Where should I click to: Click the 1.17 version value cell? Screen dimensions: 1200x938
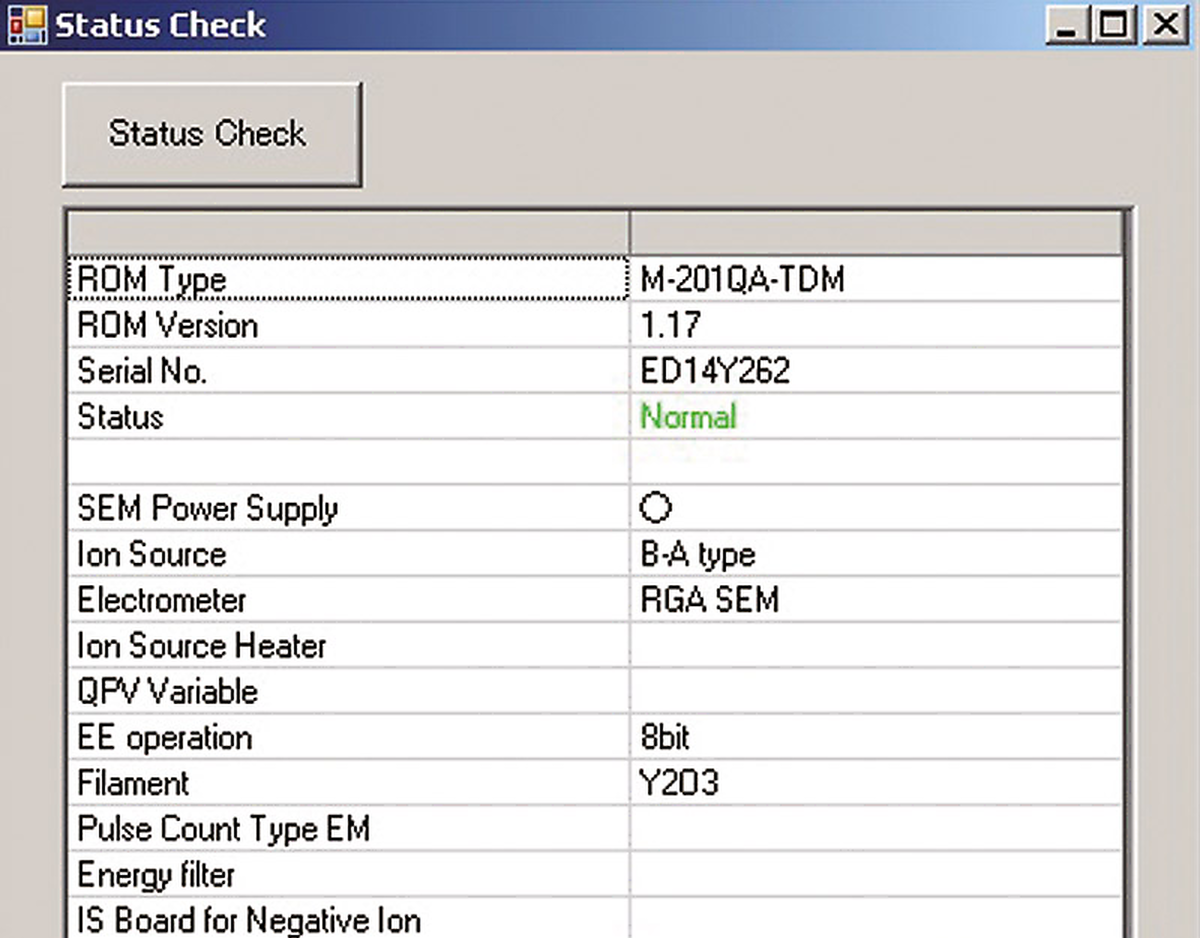coord(670,326)
